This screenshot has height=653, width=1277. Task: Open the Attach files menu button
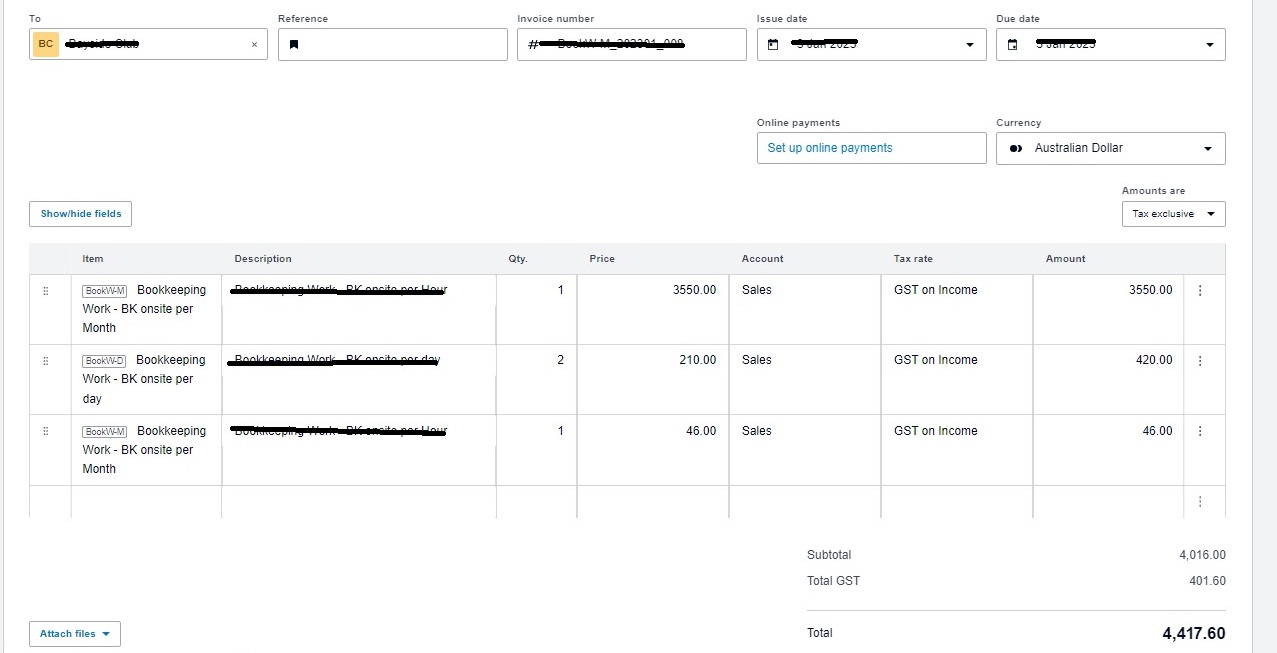click(75, 634)
